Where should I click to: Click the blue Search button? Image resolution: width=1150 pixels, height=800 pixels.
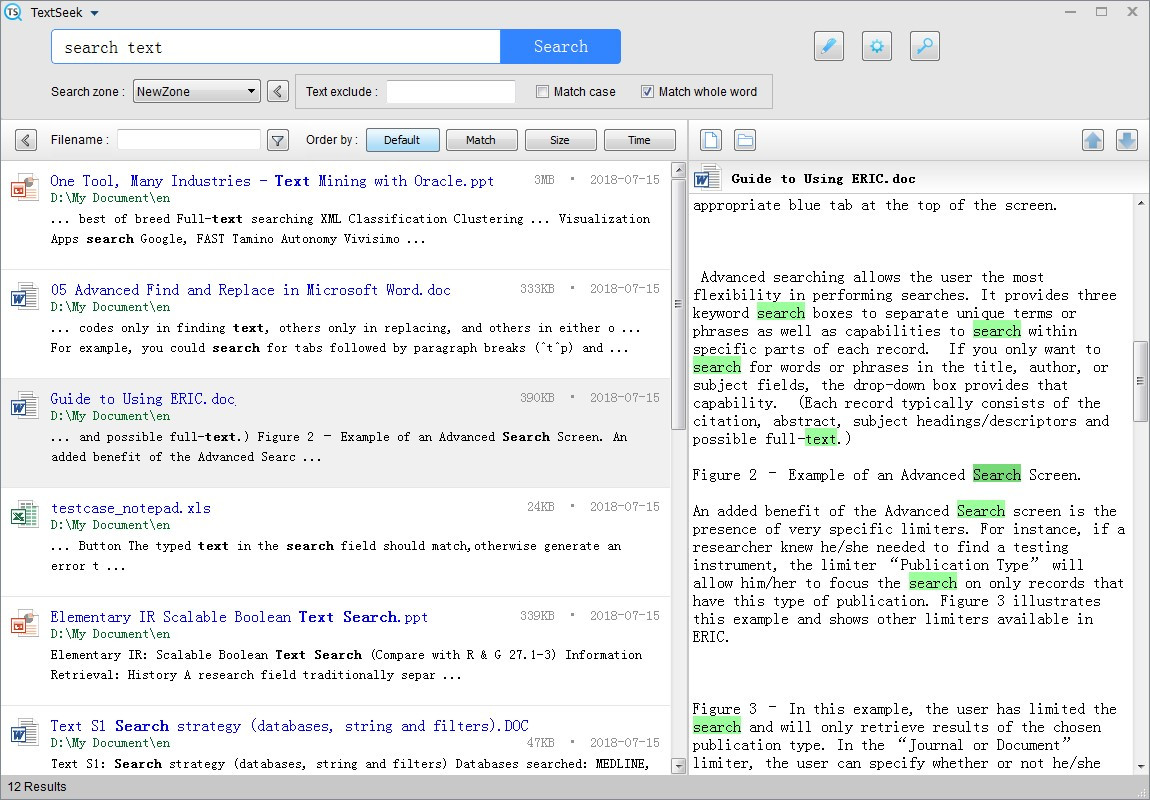pos(560,46)
